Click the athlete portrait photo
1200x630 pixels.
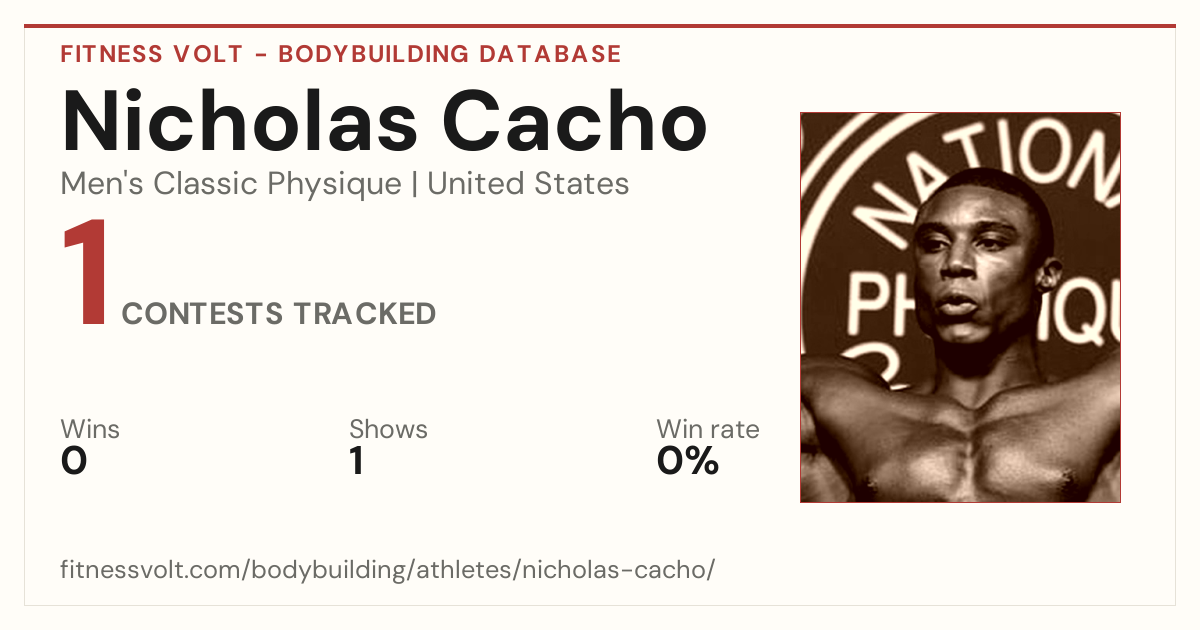coord(960,307)
